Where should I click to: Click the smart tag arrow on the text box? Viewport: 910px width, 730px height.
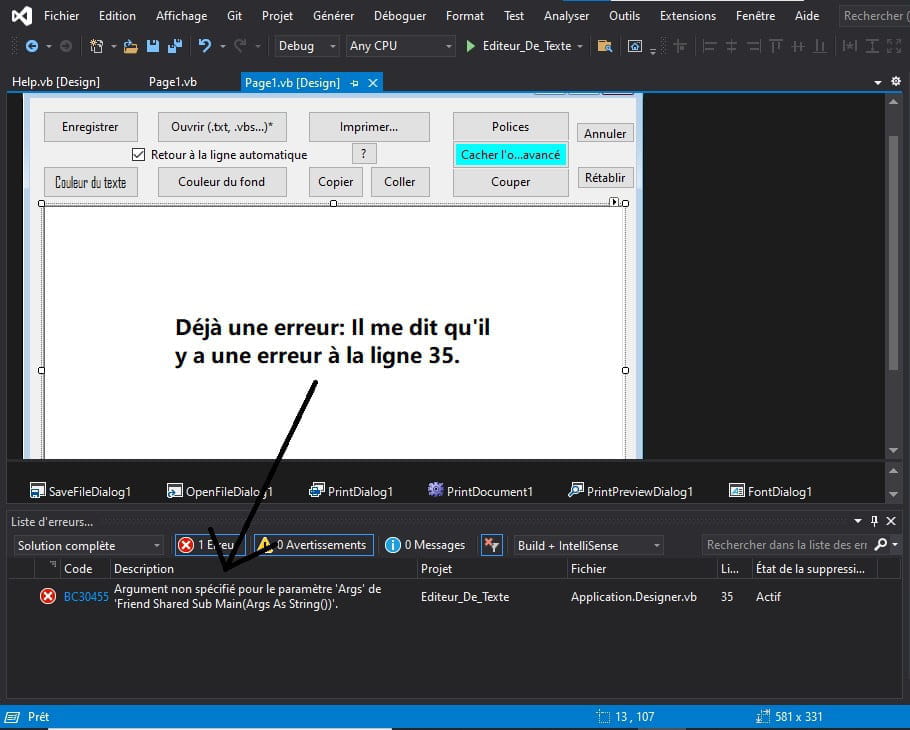pos(613,201)
